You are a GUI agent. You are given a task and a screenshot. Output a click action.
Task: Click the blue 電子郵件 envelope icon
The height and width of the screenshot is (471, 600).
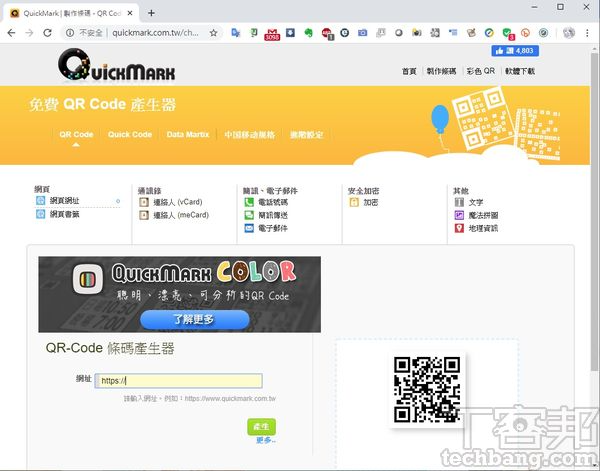(249, 228)
